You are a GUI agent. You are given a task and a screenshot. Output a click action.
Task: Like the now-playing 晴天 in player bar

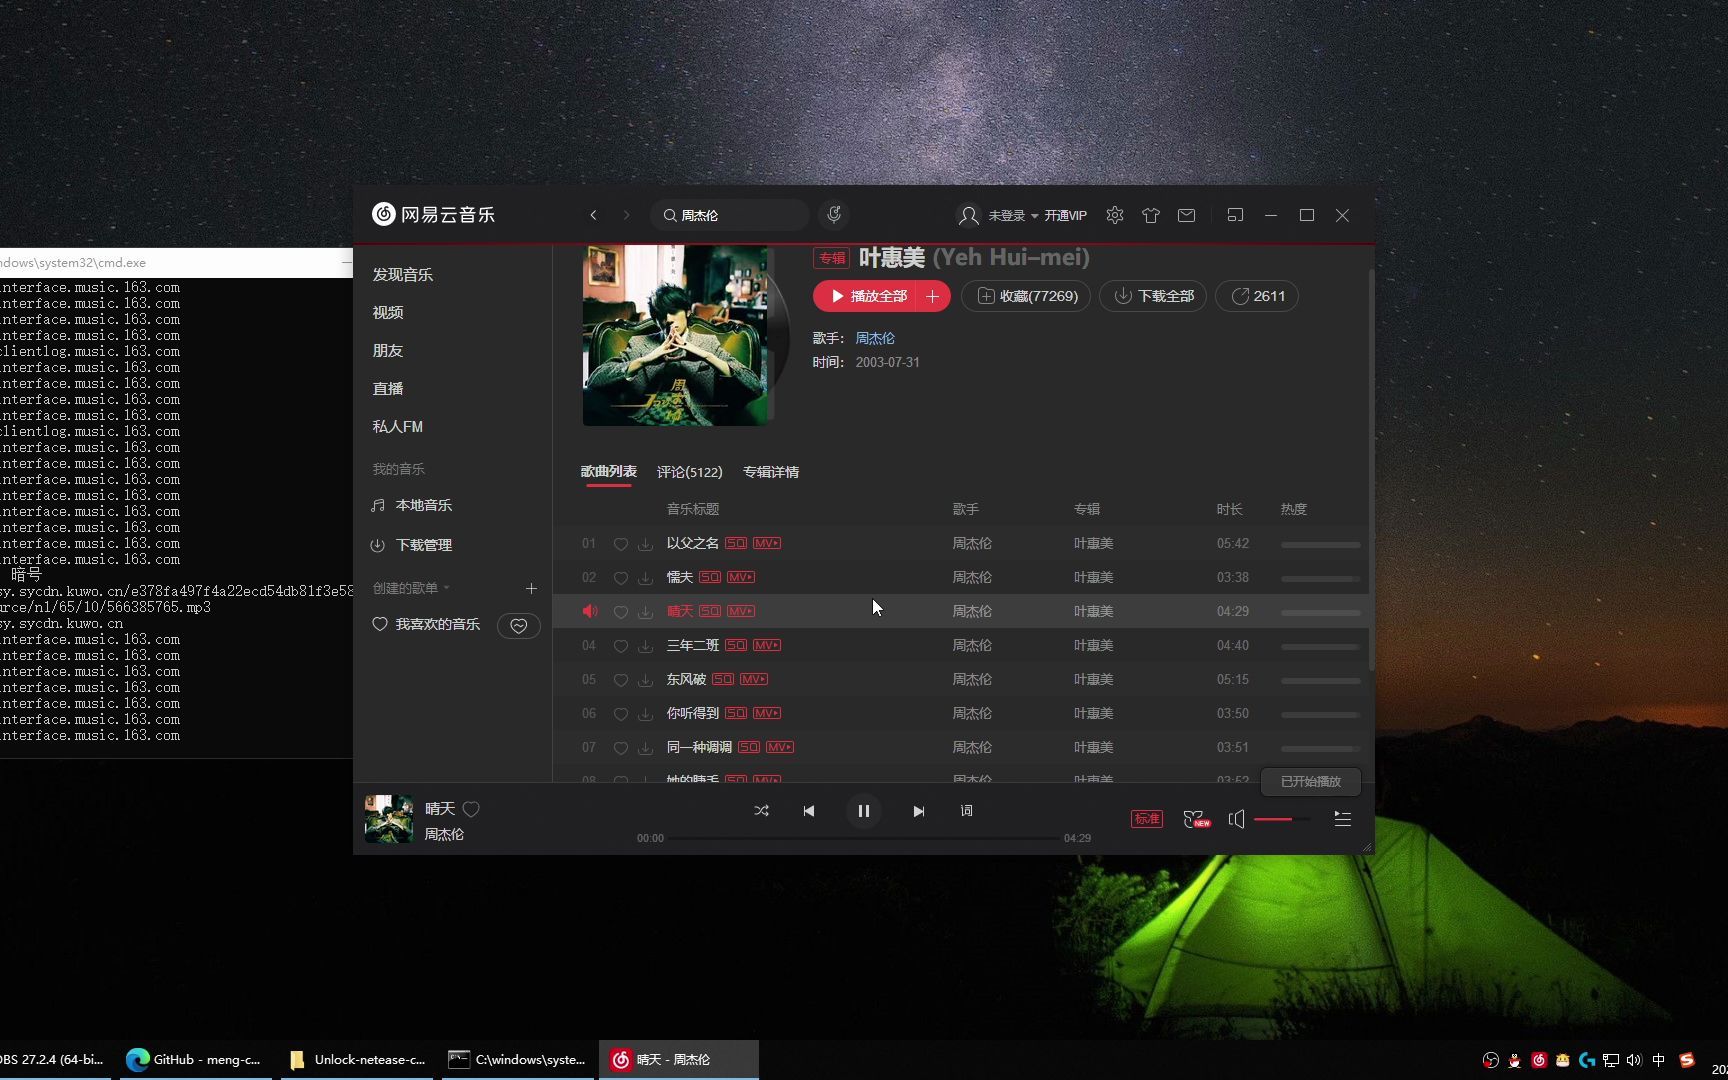tap(471, 809)
